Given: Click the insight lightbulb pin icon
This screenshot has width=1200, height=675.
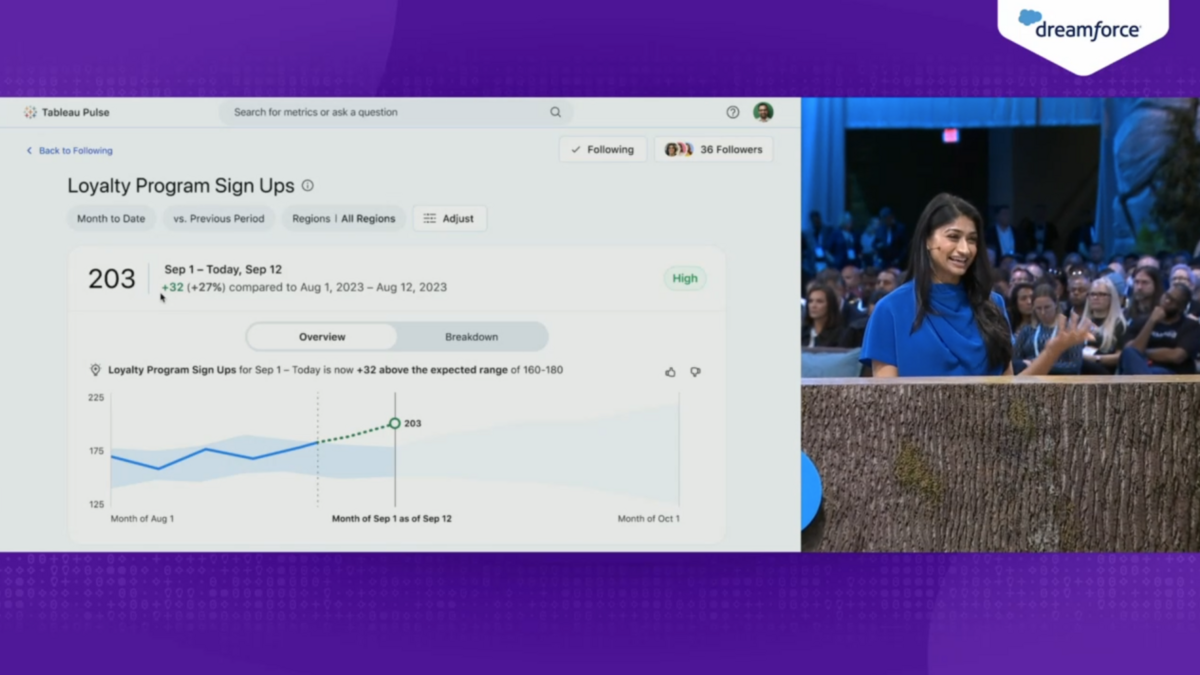Looking at the screenshot, I should coord(95,370).
